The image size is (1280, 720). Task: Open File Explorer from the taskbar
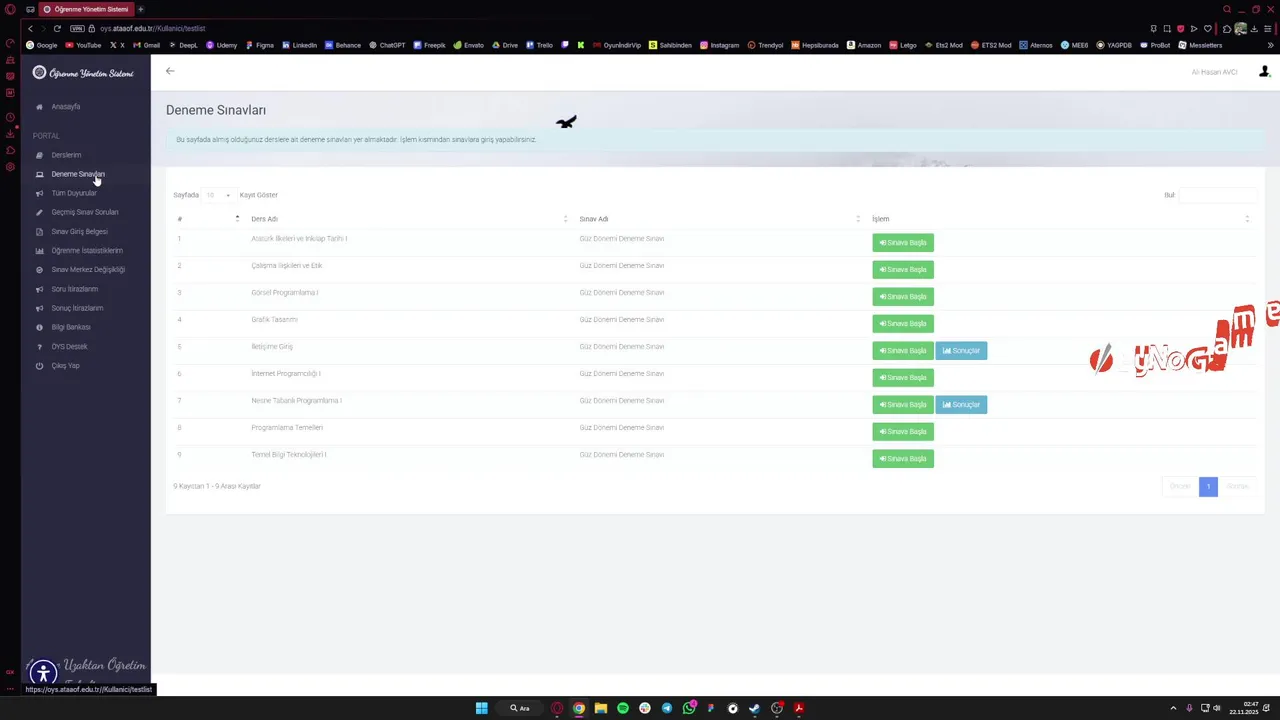[601, 708]
